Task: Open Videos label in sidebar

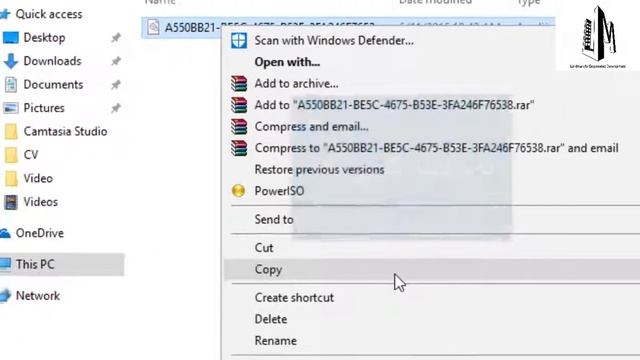Action: click(40, 202)
